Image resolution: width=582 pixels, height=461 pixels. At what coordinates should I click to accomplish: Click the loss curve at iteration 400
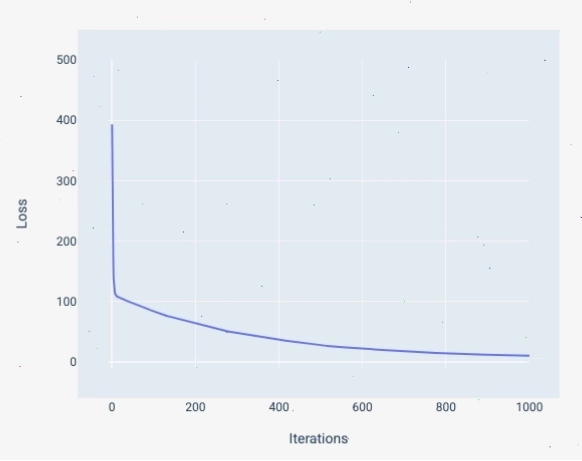point(279,339)
